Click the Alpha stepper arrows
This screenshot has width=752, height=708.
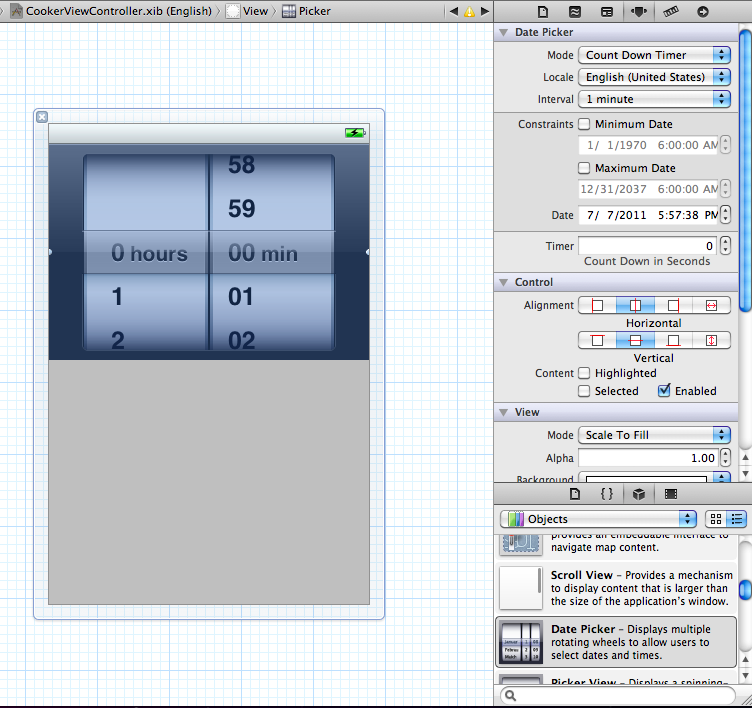[726, 458]
